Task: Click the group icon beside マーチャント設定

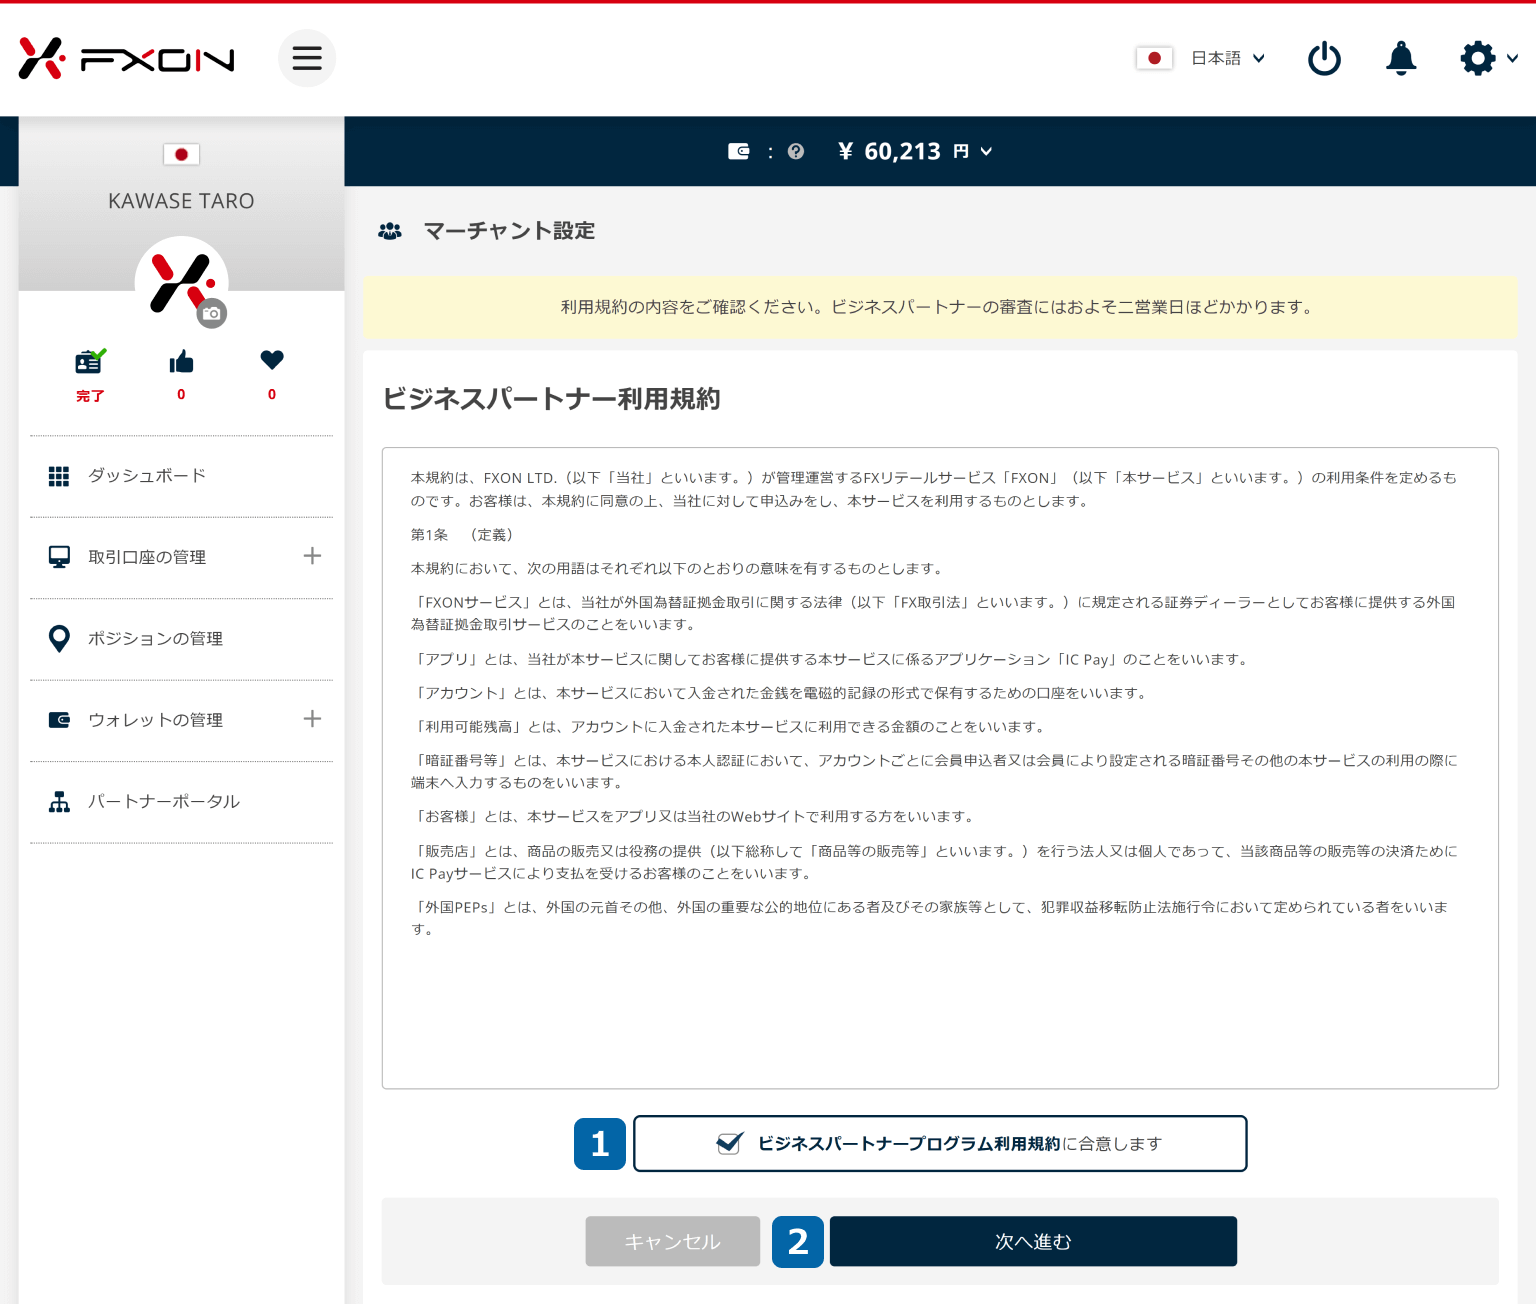Action: [390, 231]
